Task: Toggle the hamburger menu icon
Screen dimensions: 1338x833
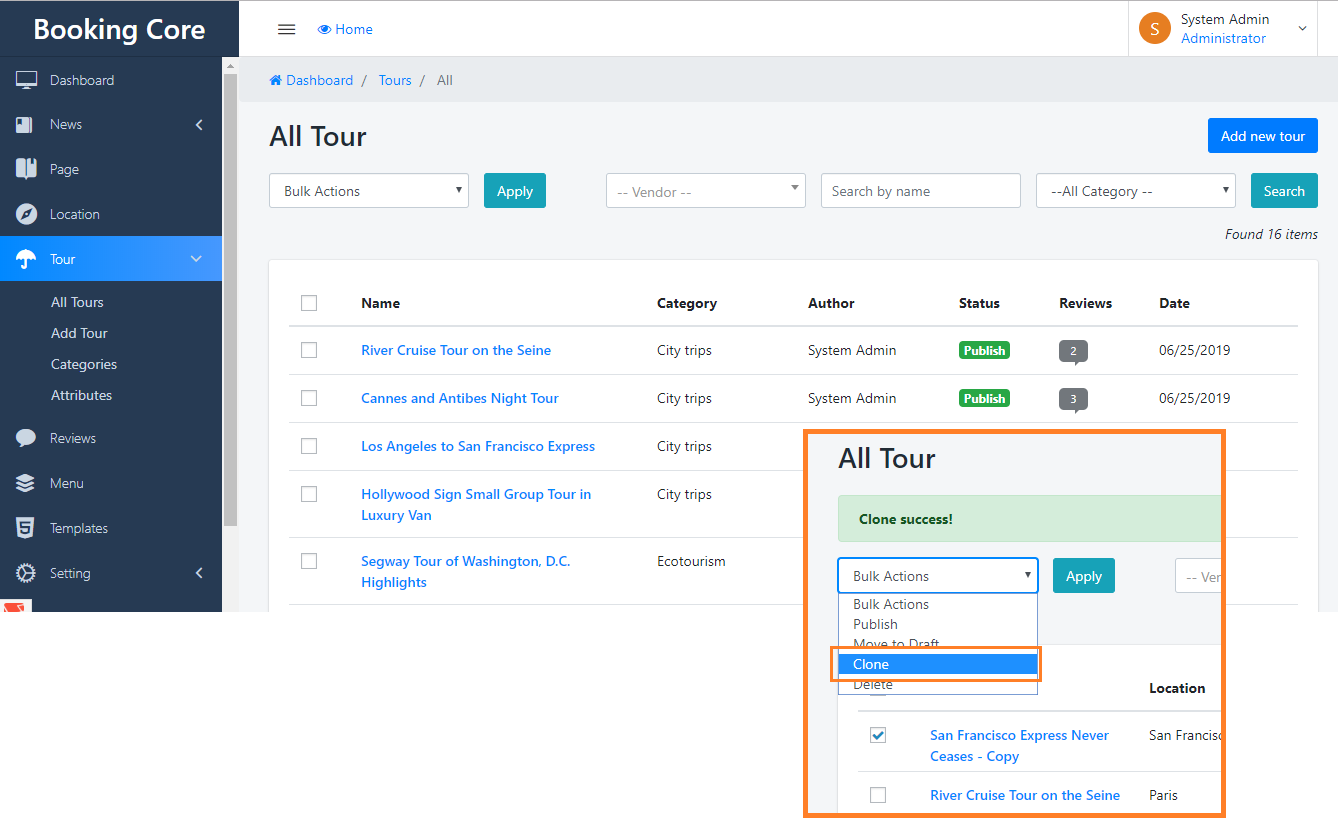Action: [286, 29]
